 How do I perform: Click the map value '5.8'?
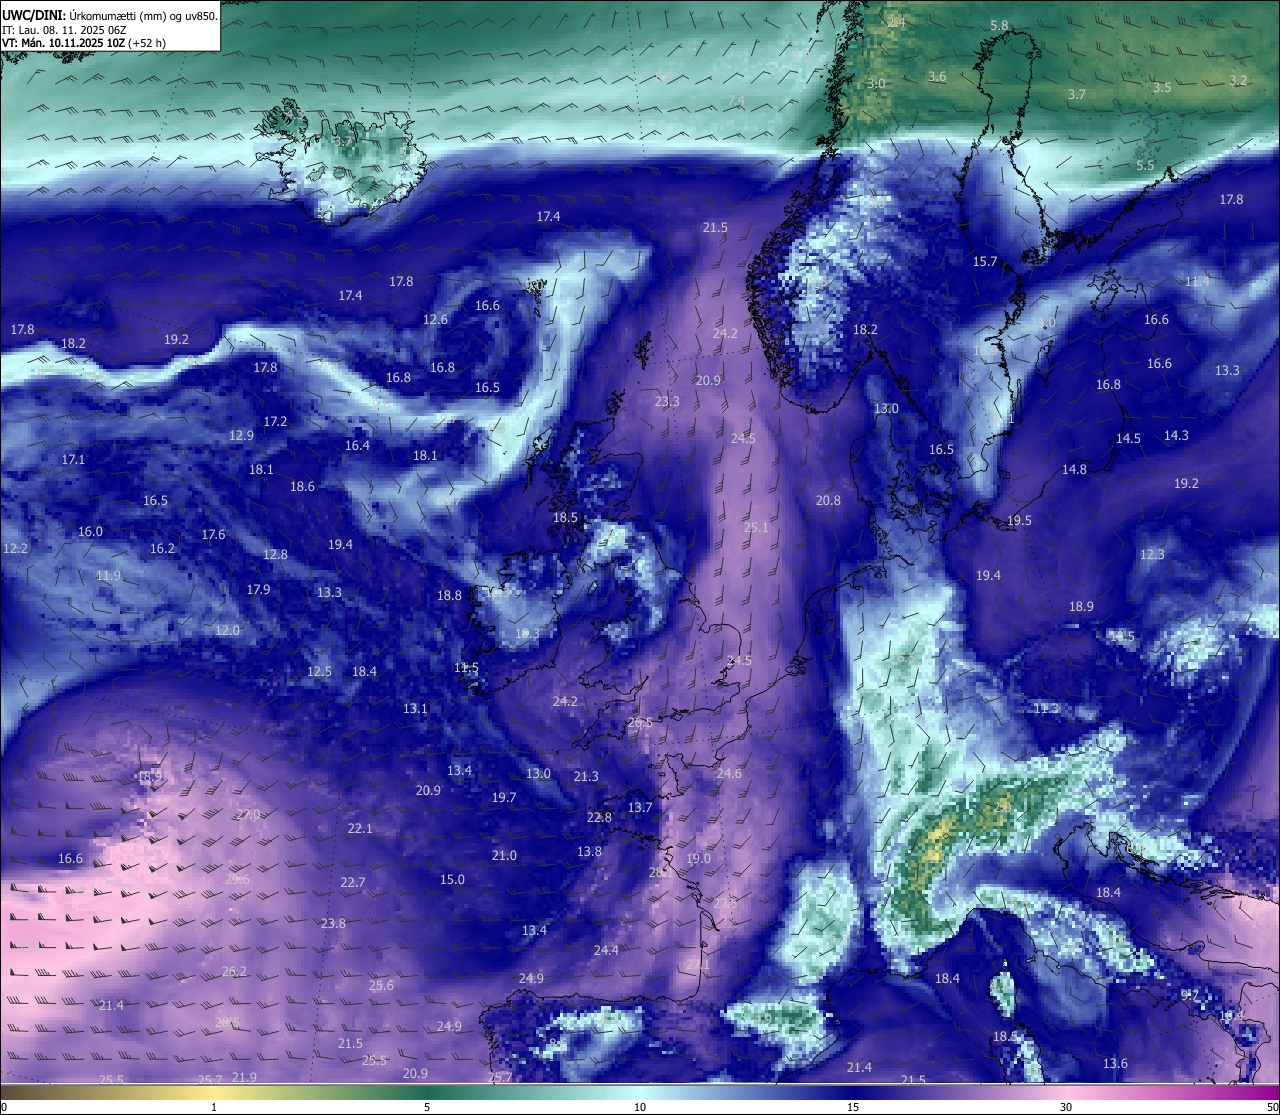tap(999, 26)
